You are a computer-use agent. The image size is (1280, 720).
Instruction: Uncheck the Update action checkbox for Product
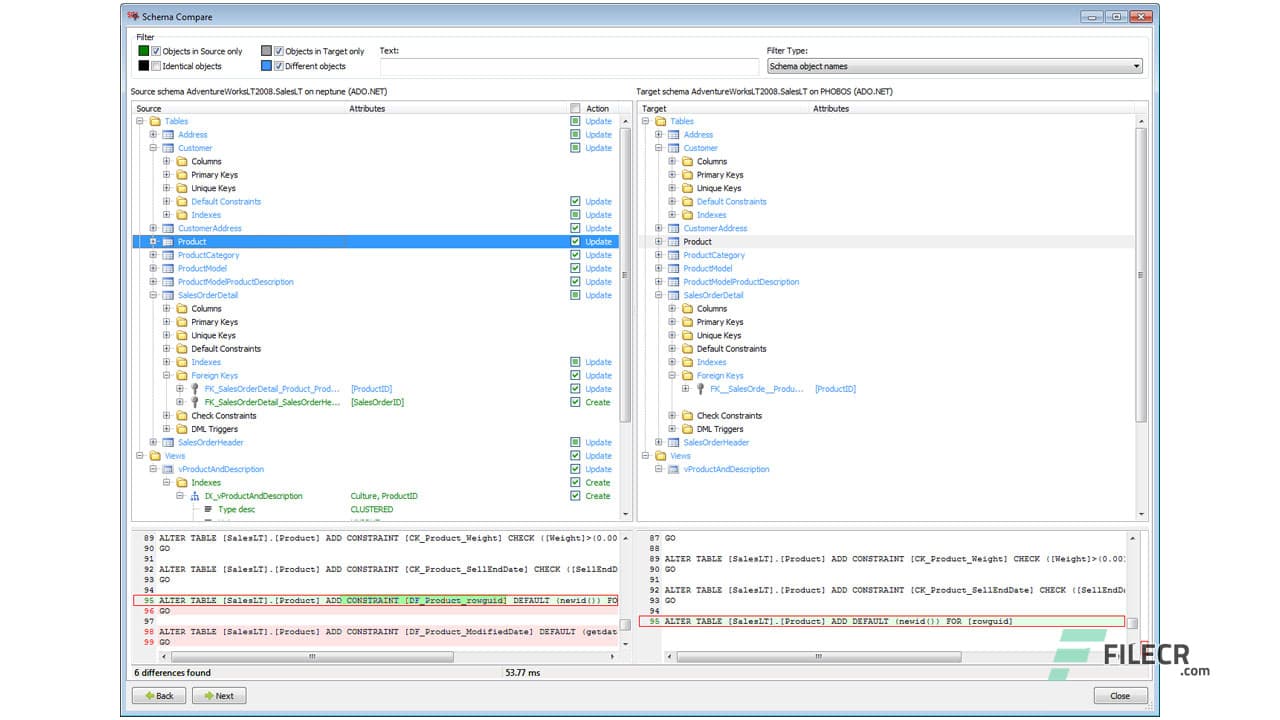[x=576, y=241]
